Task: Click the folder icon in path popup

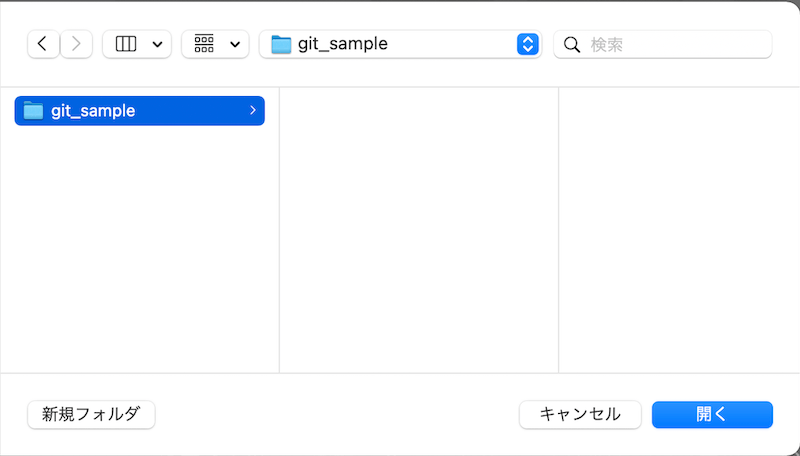Action: coord(281,44)
